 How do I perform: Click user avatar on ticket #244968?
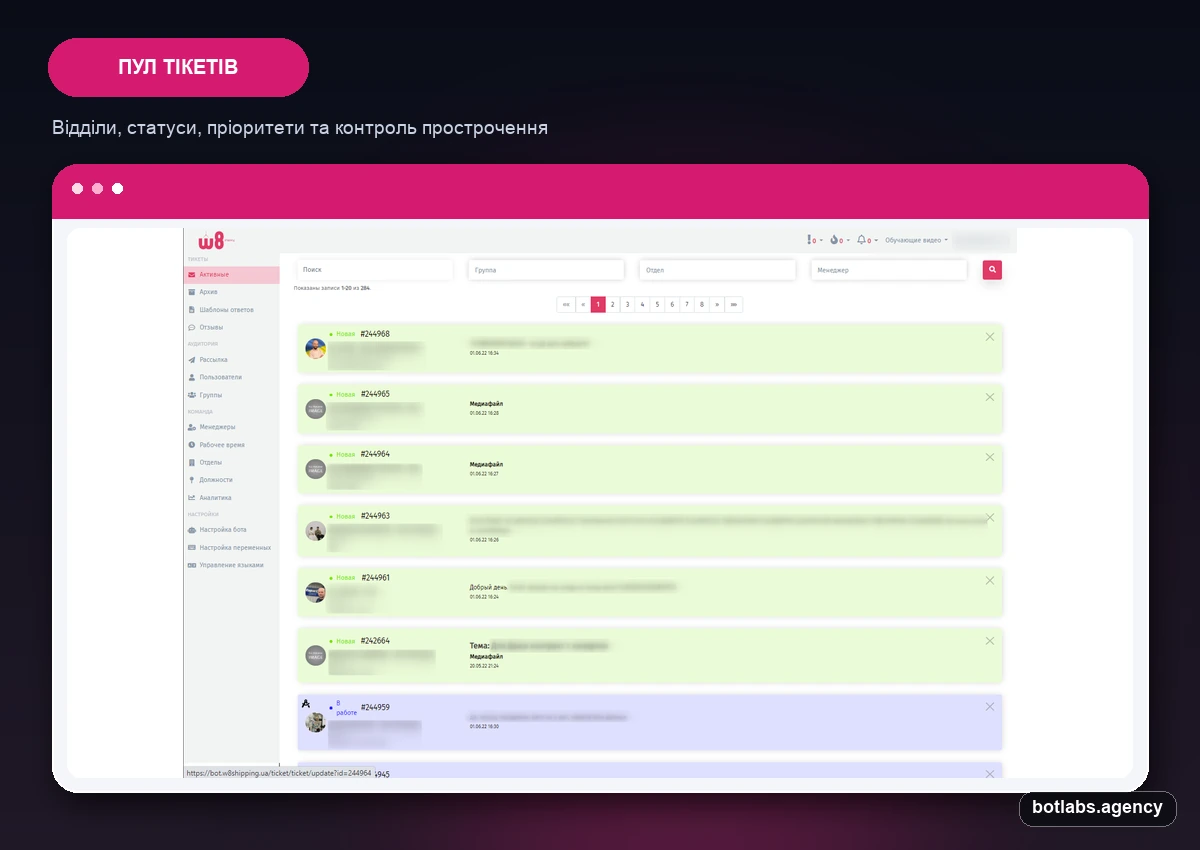point(315,349)
